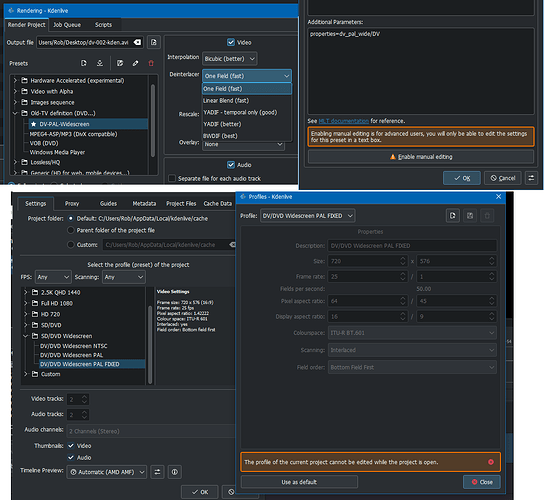544x500 pixels.
Task: Select Windows Media Player render preset
Action: pyautogui.click(x=57, y=152)
